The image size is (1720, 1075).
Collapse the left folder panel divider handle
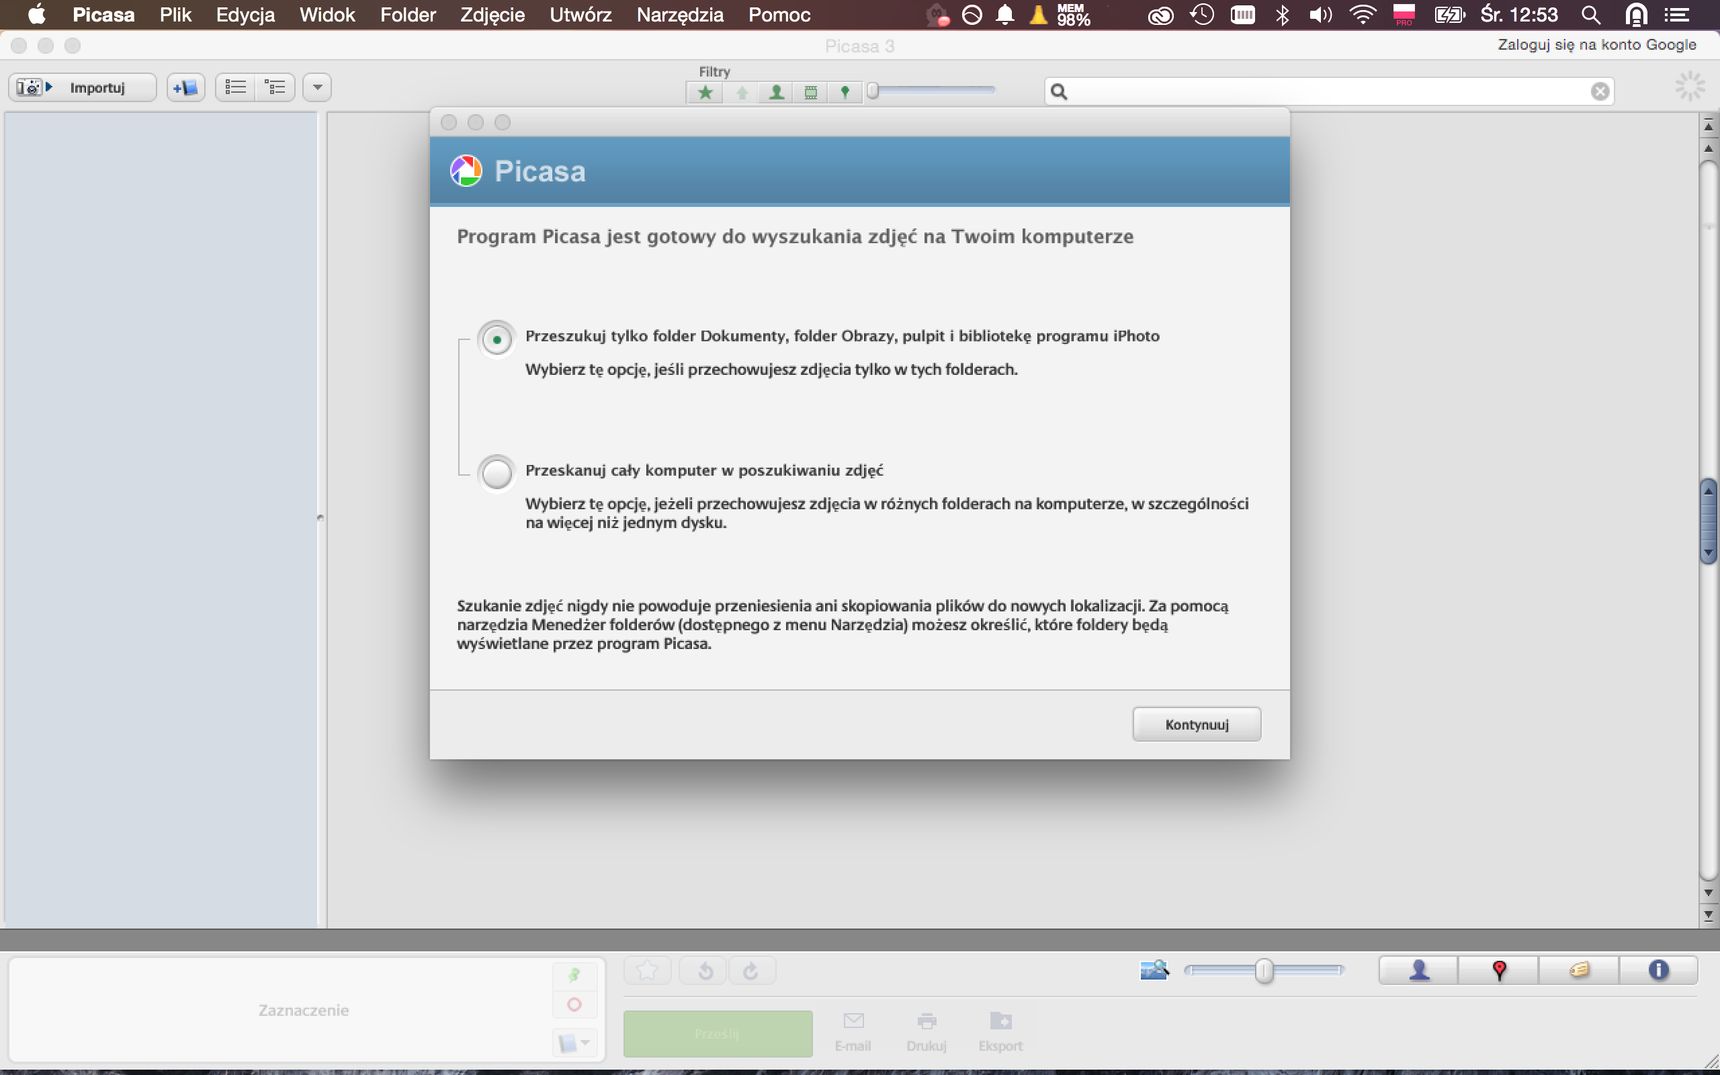point(320,518)
